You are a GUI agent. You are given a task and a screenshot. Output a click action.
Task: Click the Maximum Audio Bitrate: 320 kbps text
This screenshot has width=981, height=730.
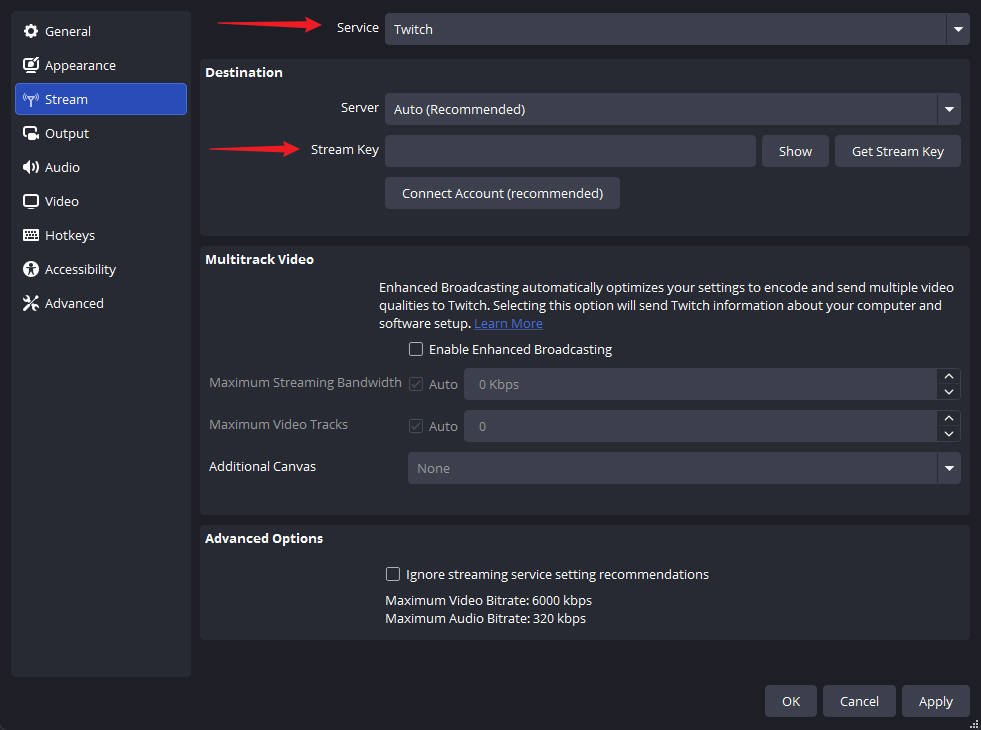point(485,619)
